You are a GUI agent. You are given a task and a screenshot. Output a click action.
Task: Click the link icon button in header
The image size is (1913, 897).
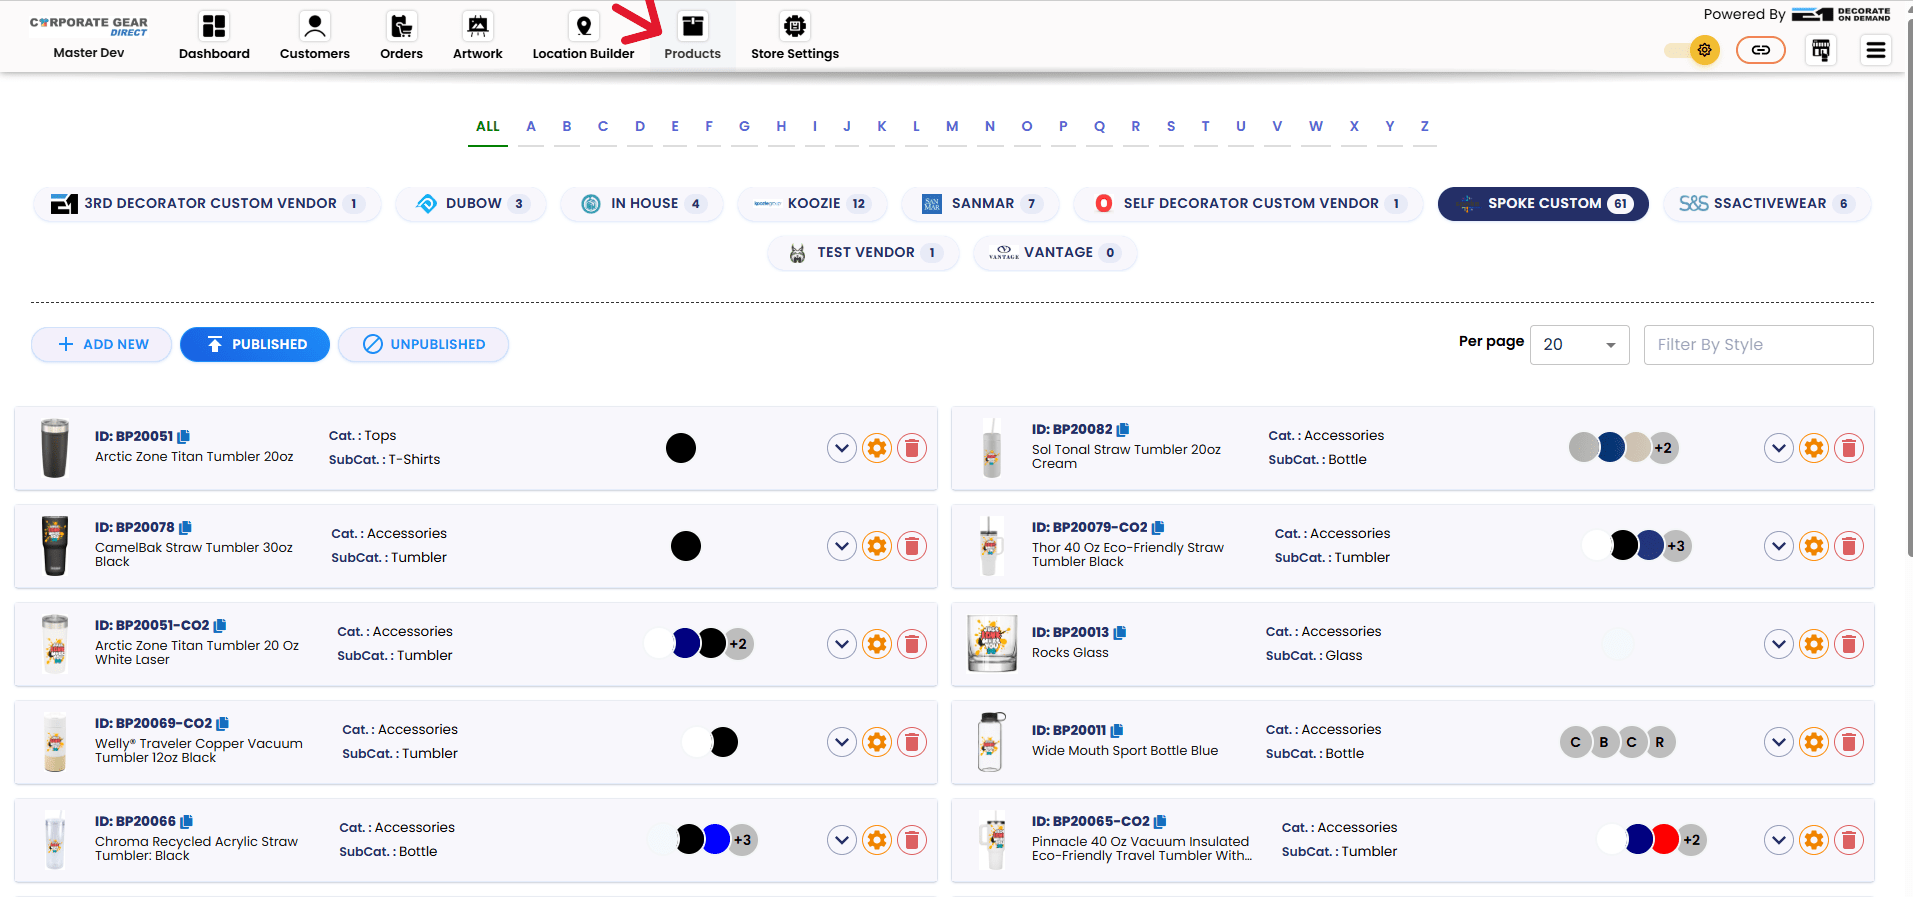1761,50
